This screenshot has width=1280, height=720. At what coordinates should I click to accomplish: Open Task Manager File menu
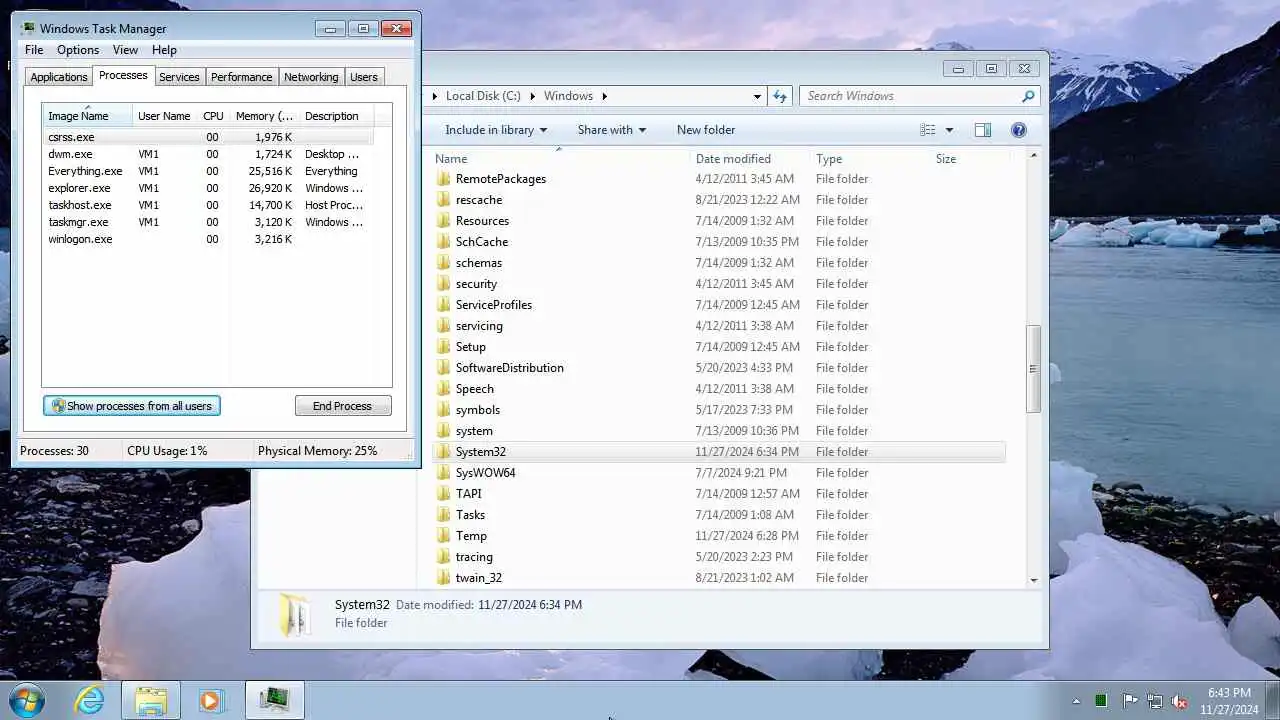coord(34,50)
